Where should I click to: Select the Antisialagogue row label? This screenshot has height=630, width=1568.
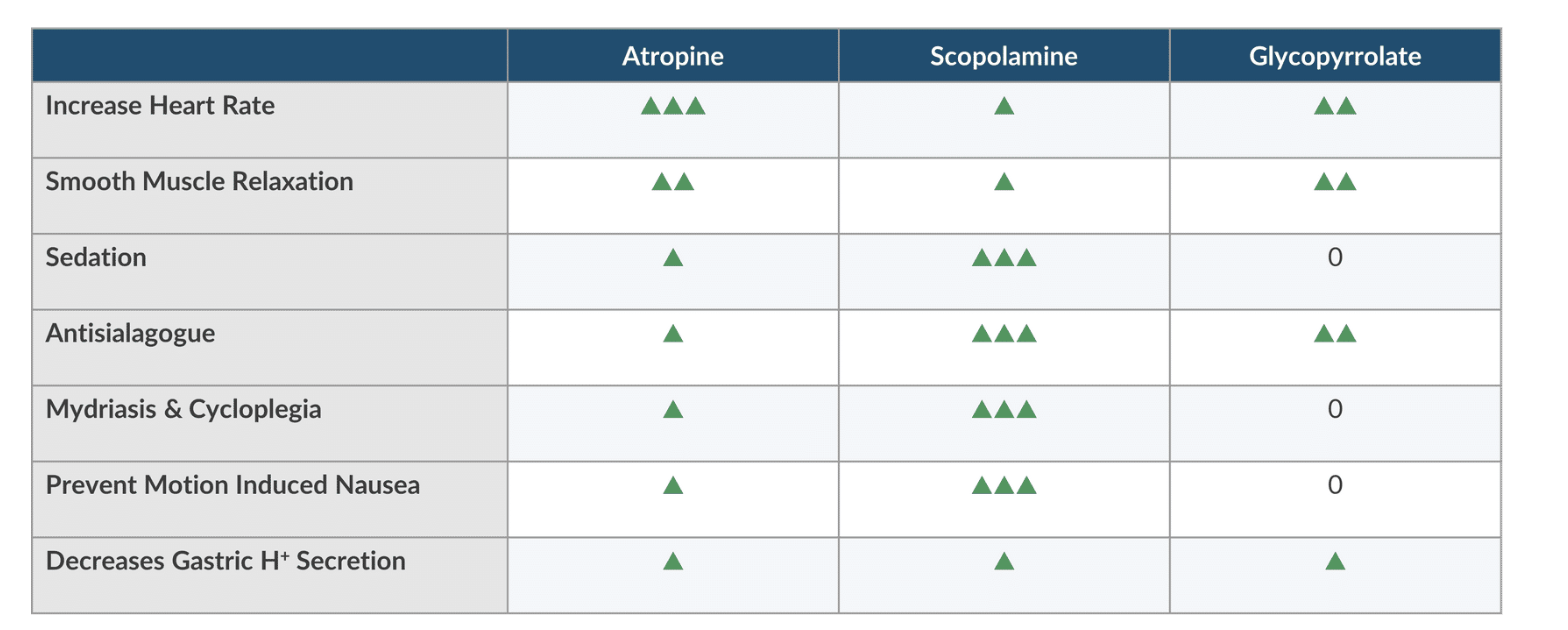coord(130,333)
